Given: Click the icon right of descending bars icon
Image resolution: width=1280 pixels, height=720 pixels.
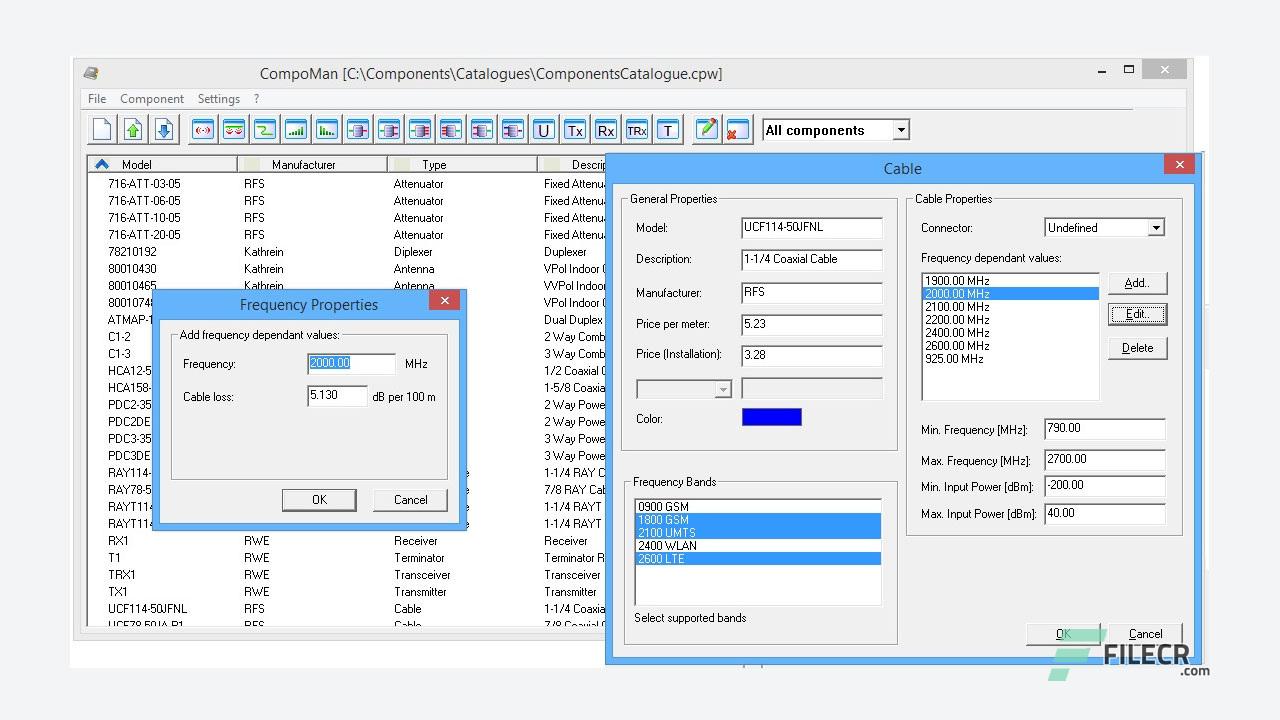Looking at the screenshot, I should [358, 129].
